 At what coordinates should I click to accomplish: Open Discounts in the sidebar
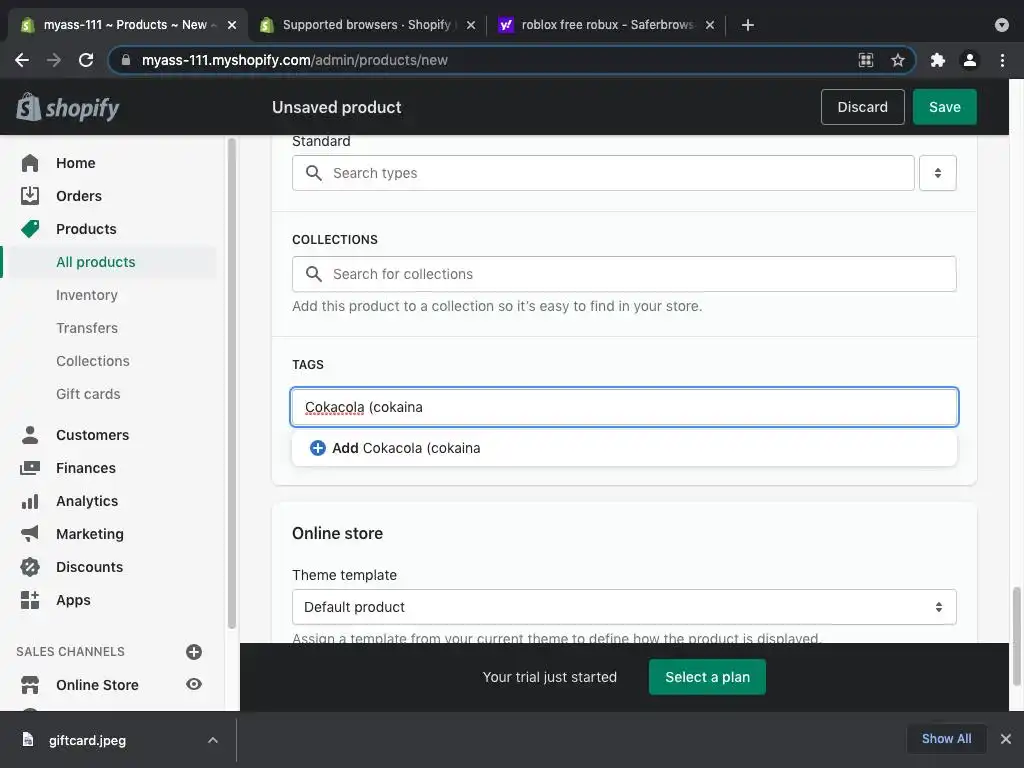tap(89, 567)
